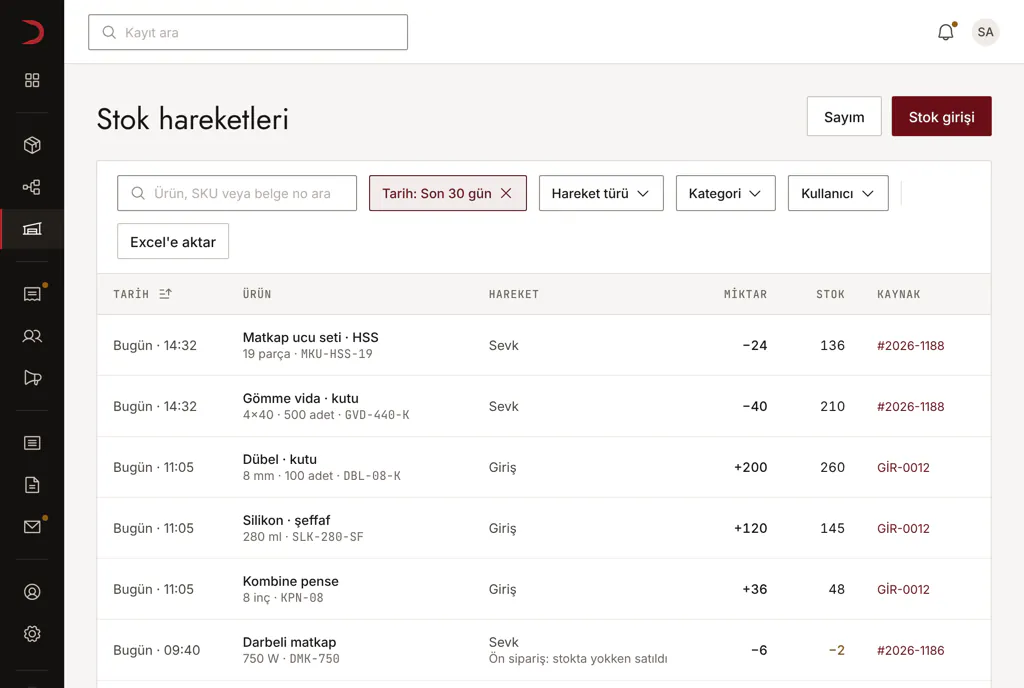Click the 'Tarih: Son 30 gün' filter chip label

pyautogui.click(x=436, y=193)
